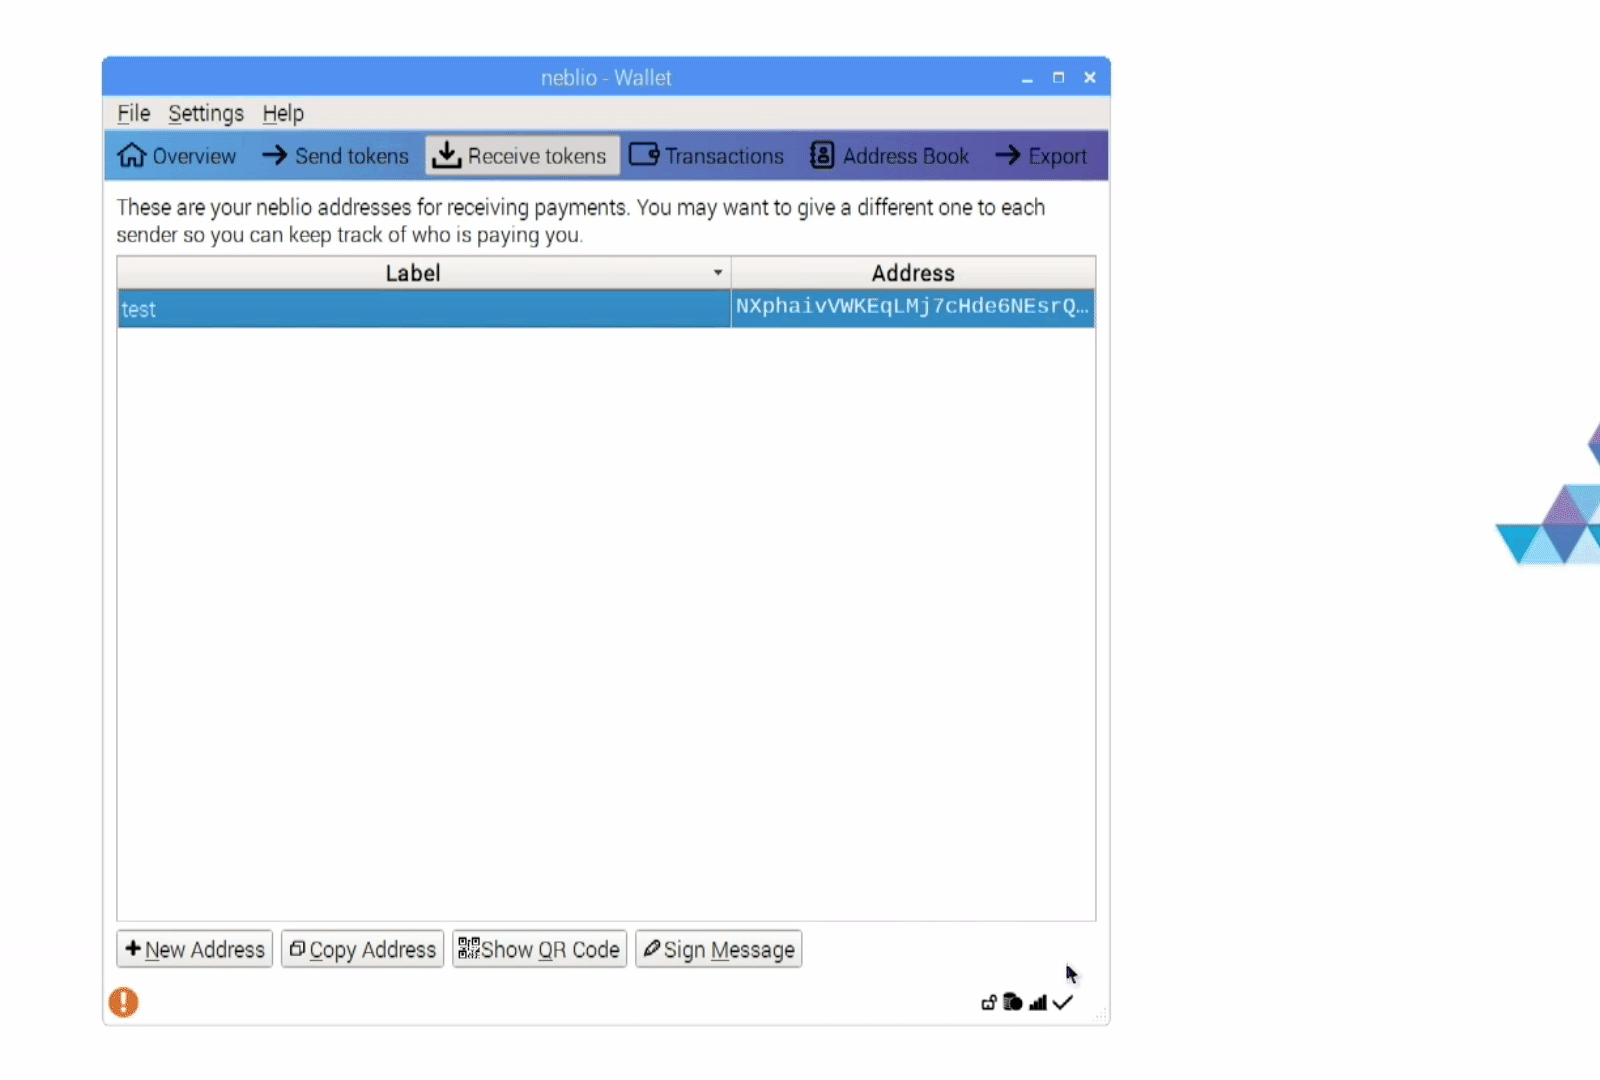Click the orange warning alert icon

point(124,1002)
